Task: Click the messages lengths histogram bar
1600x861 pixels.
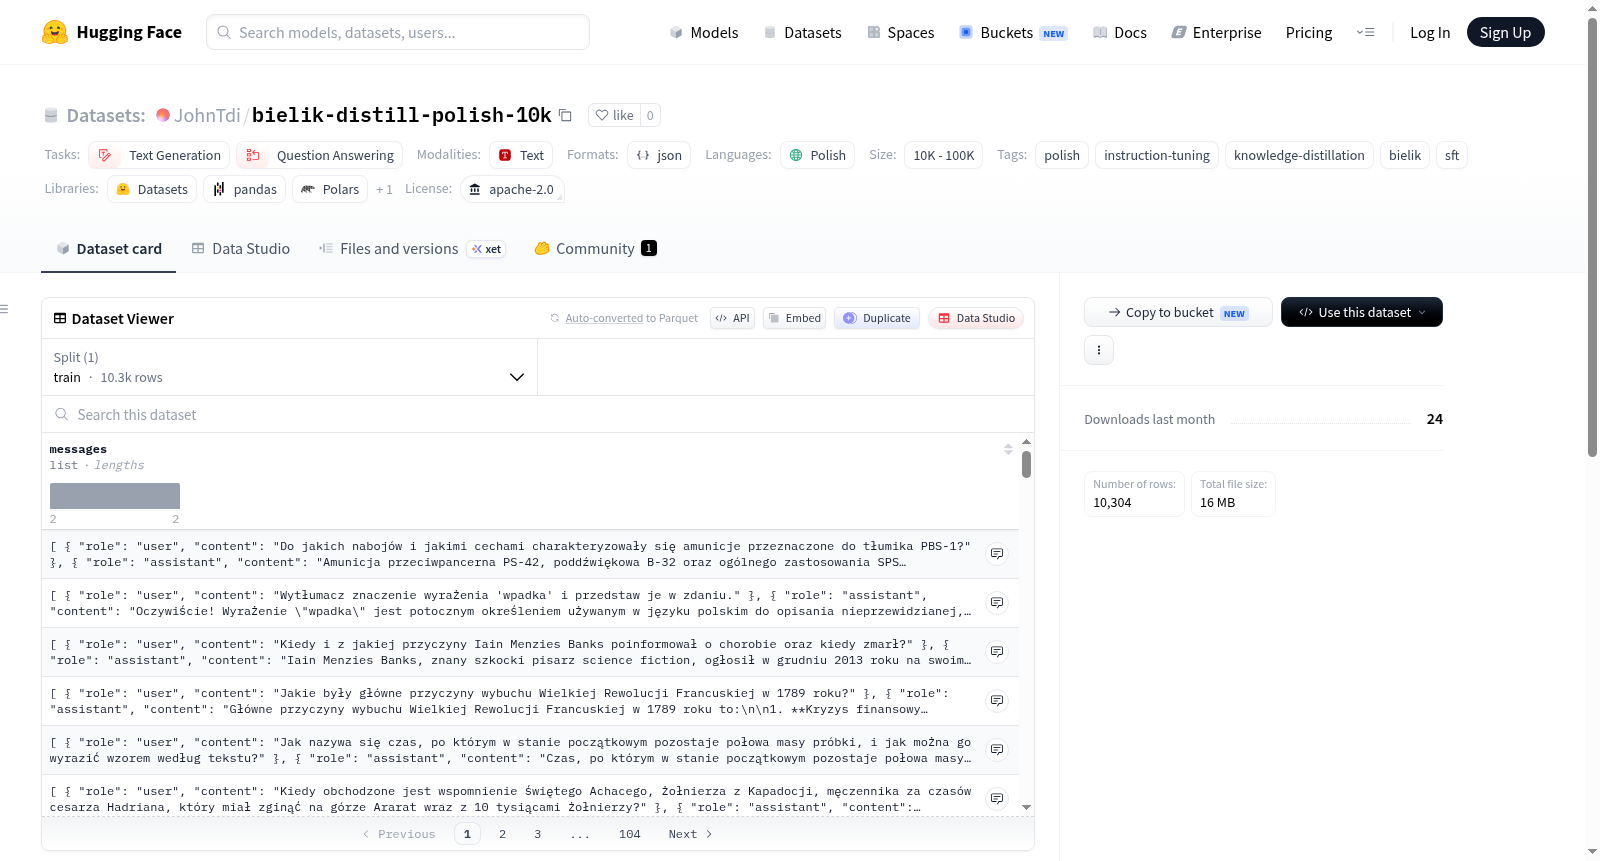Action: click(x=115, y=496)
